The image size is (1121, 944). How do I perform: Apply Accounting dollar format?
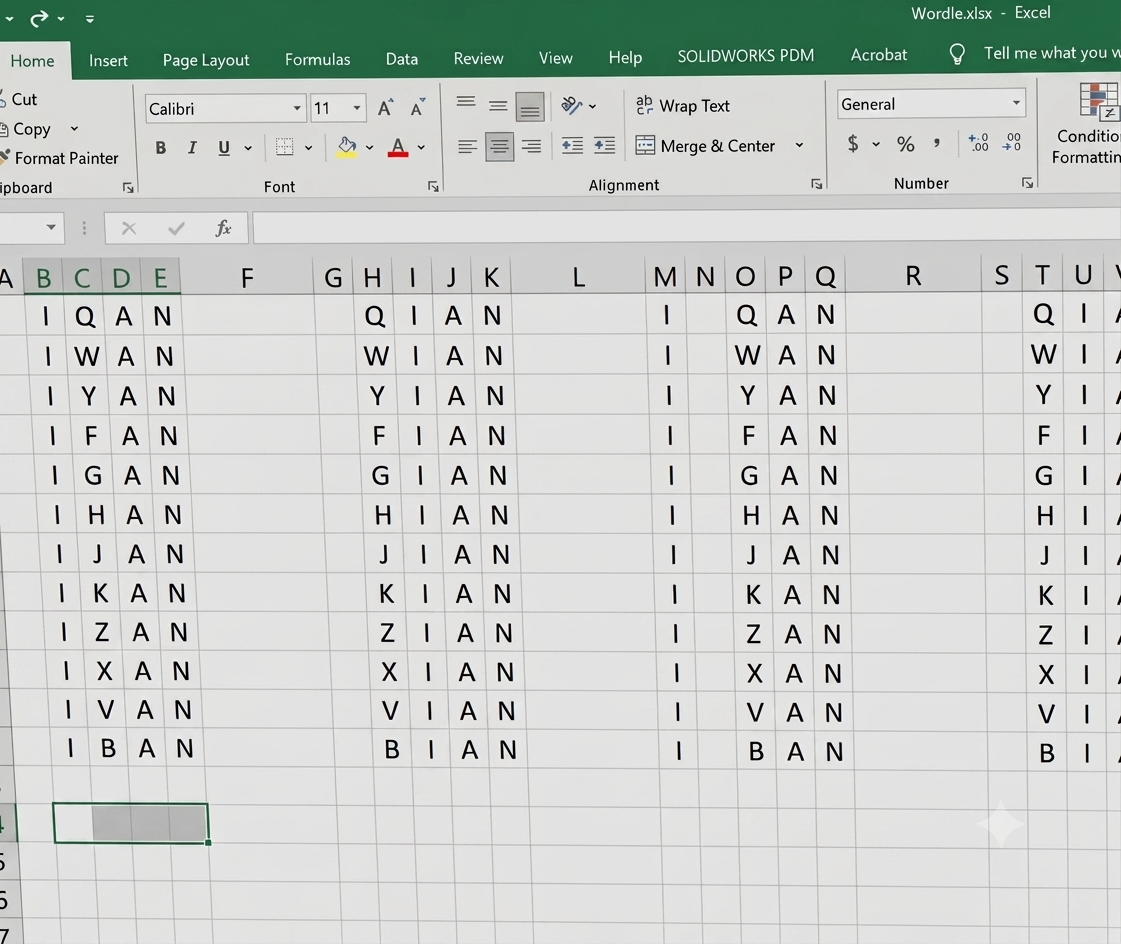click(x=853, y=144)
